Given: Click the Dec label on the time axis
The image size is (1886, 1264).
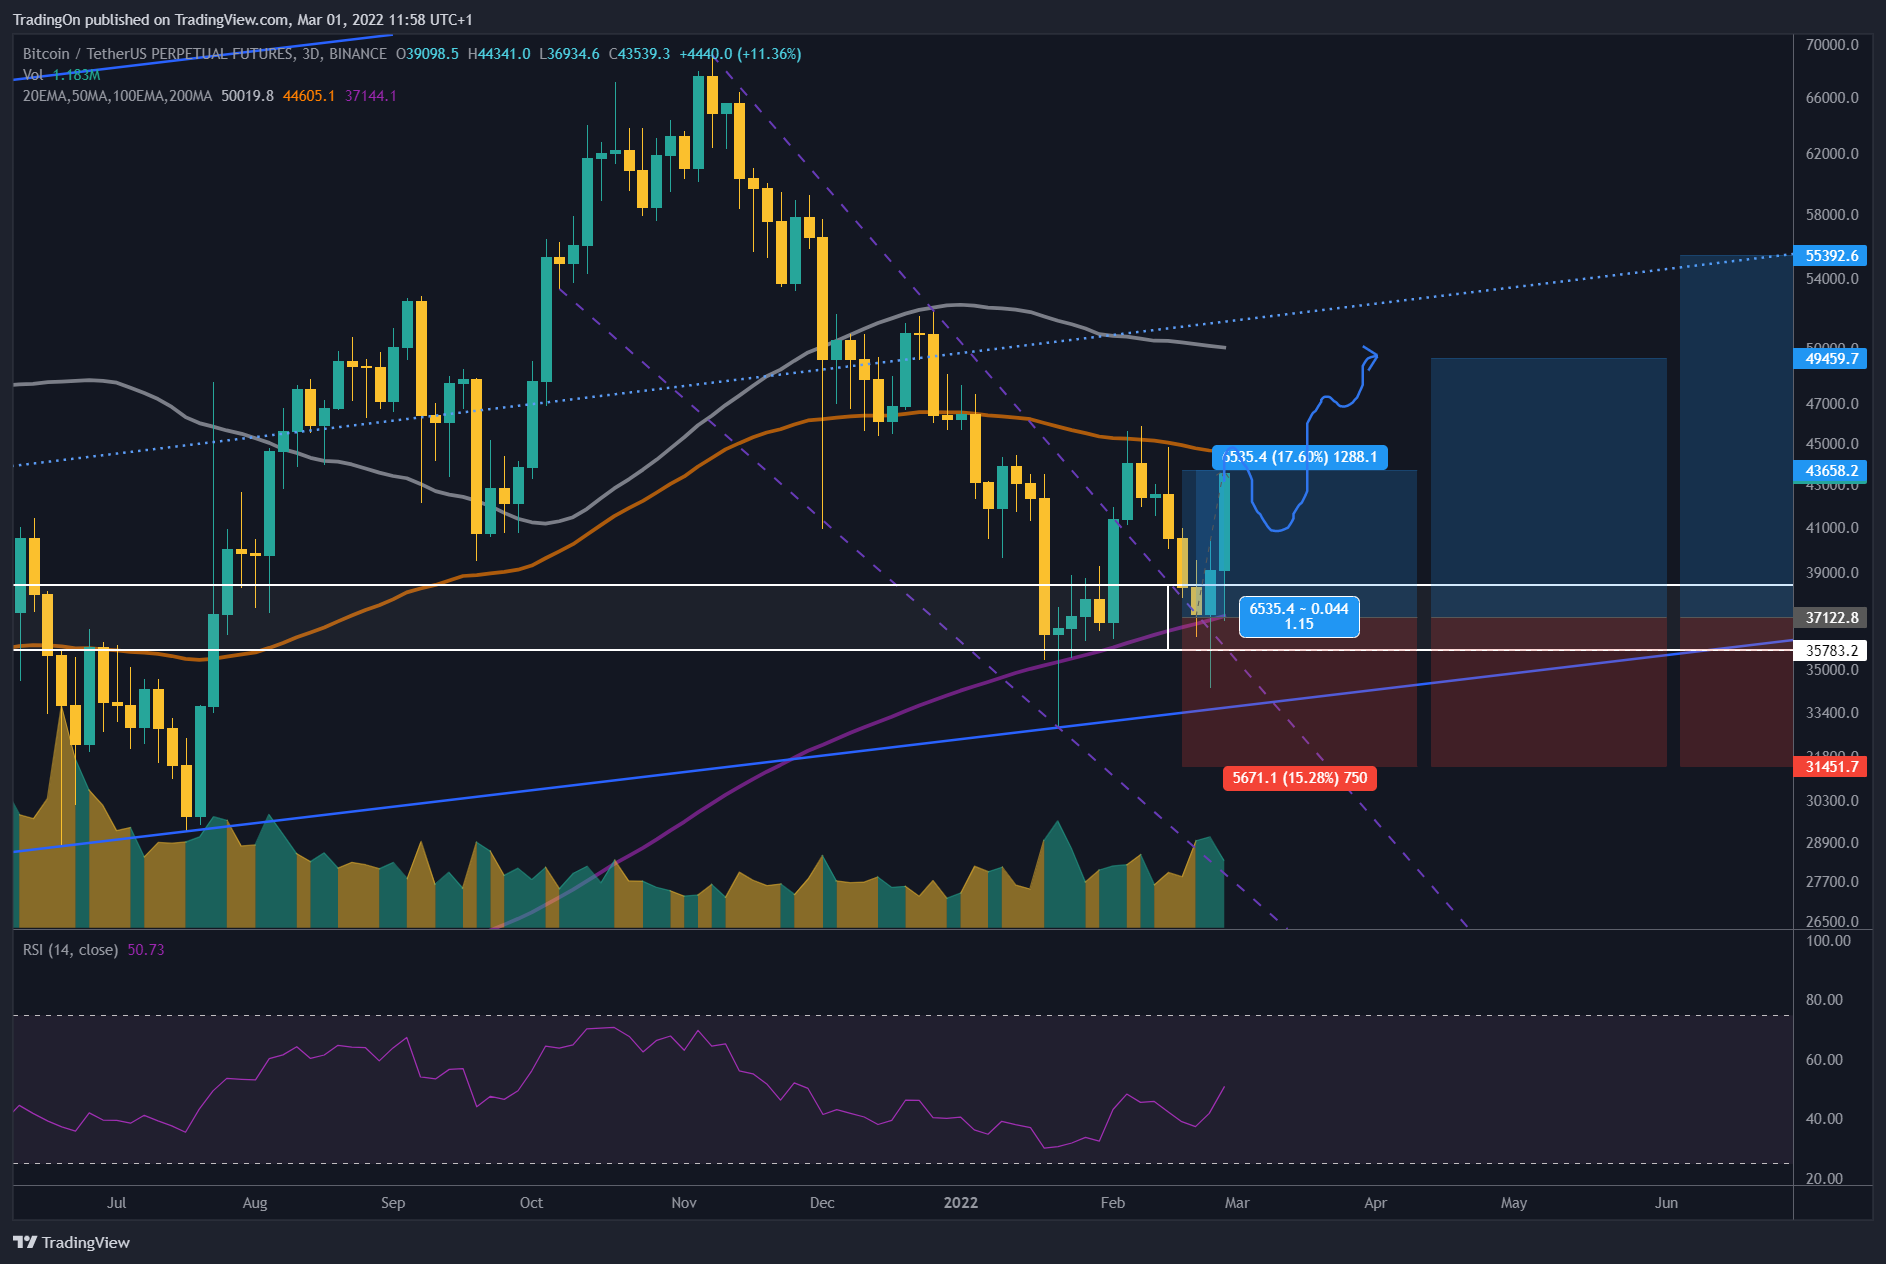Looking at the screenshot, I should point(822,1202).
